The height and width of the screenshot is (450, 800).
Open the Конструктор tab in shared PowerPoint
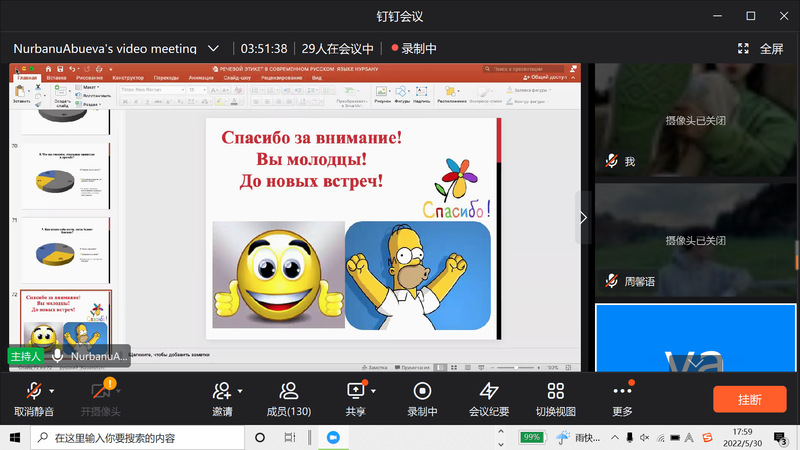point(128,78)
